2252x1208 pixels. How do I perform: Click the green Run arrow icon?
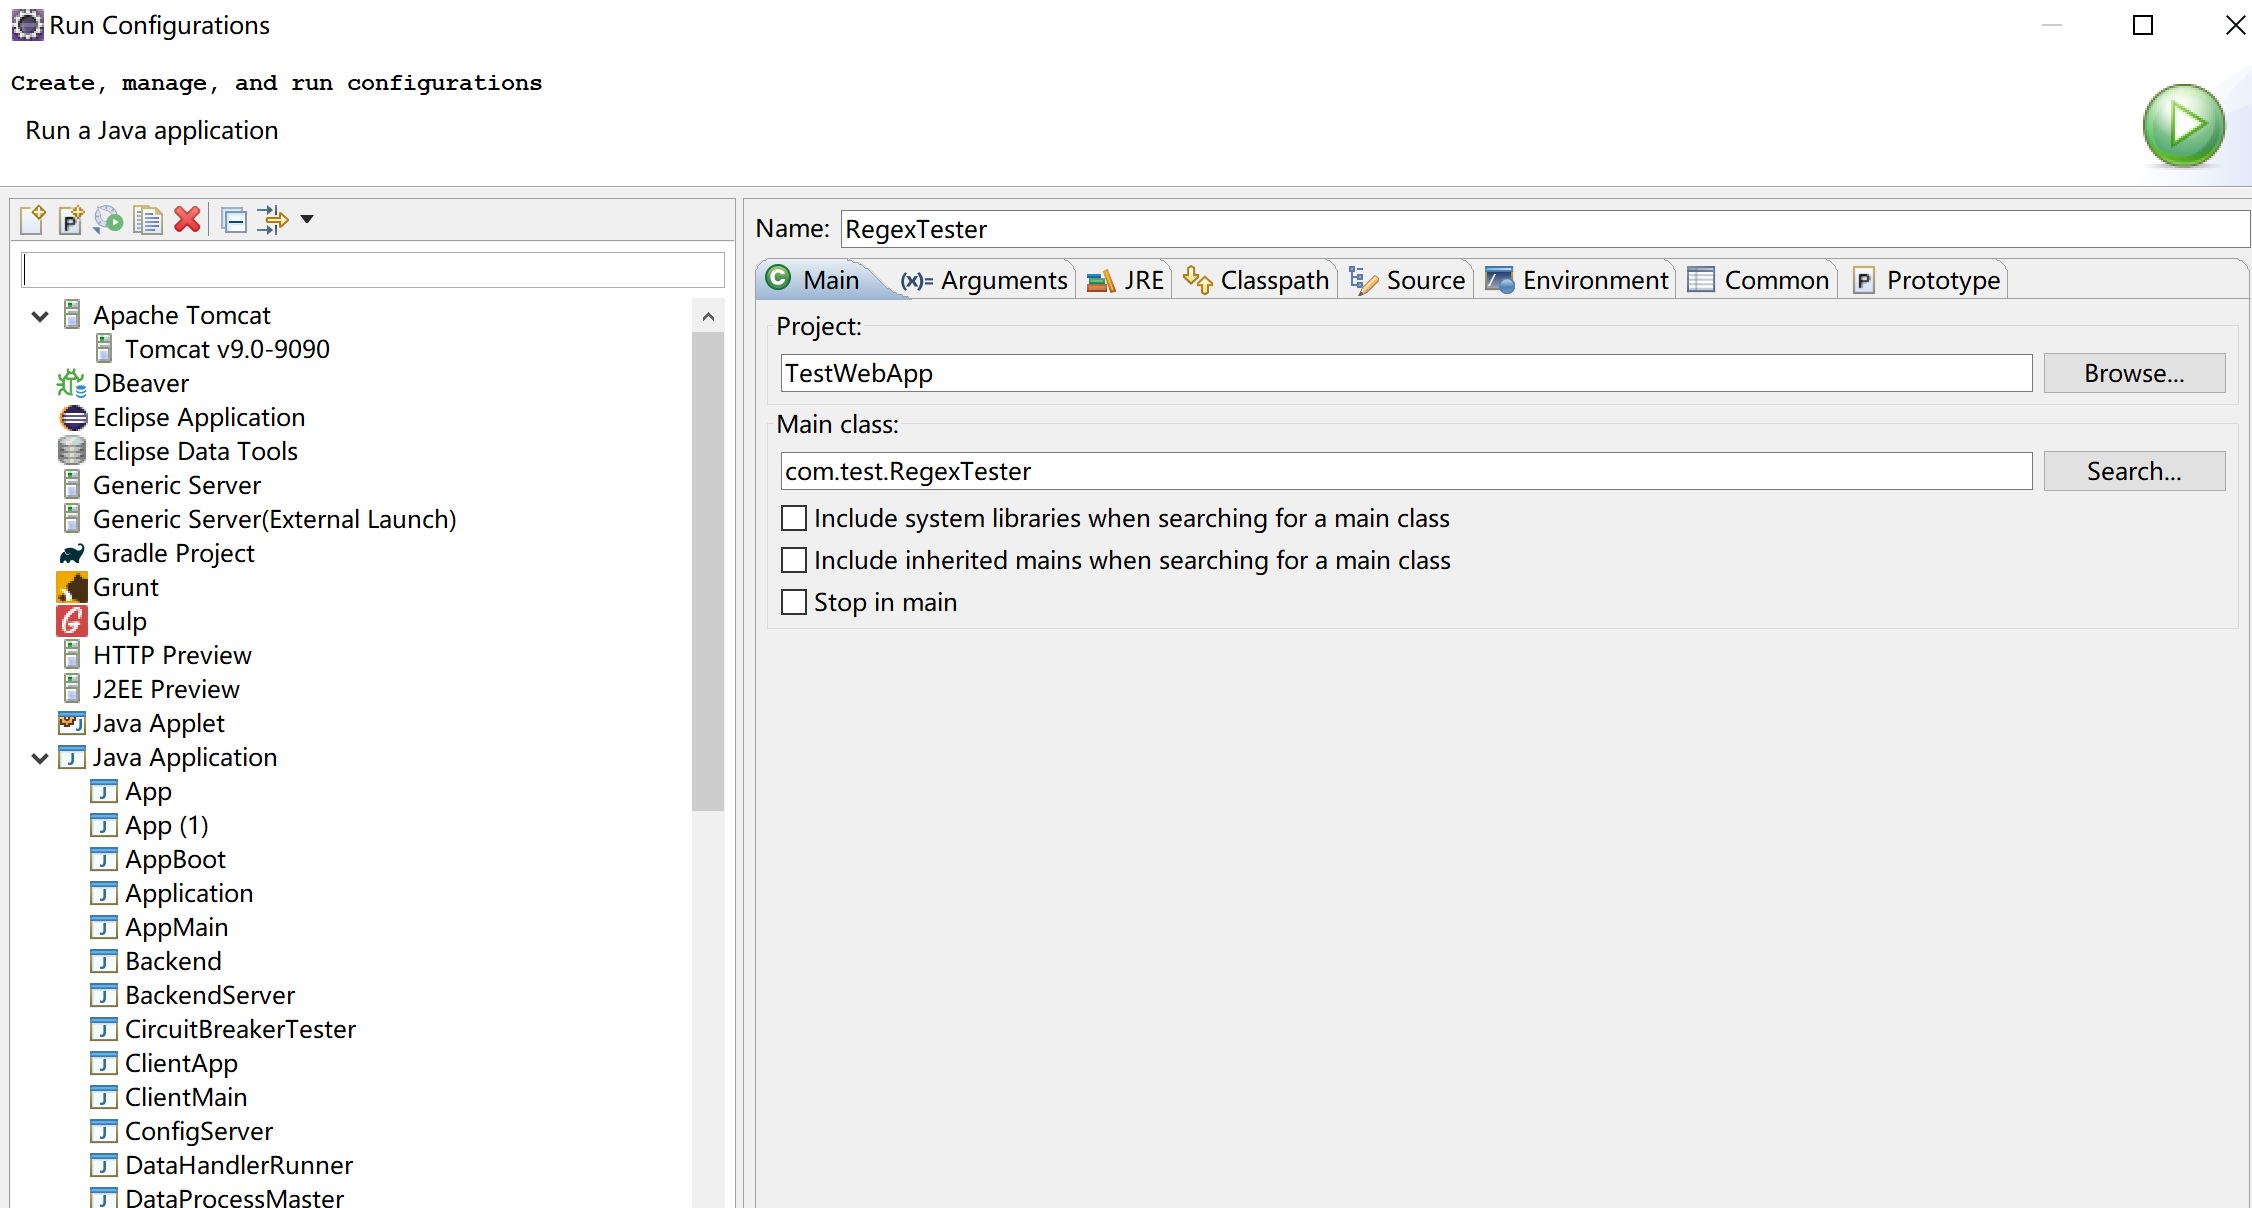(x=2183, y=126)
